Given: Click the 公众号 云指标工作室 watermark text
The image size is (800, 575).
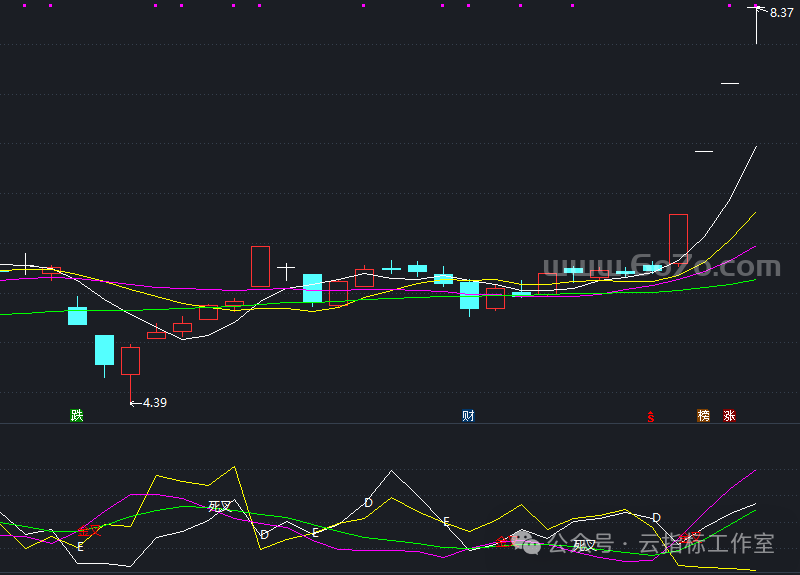Looking at the screenshot, I should click(660, 543).
